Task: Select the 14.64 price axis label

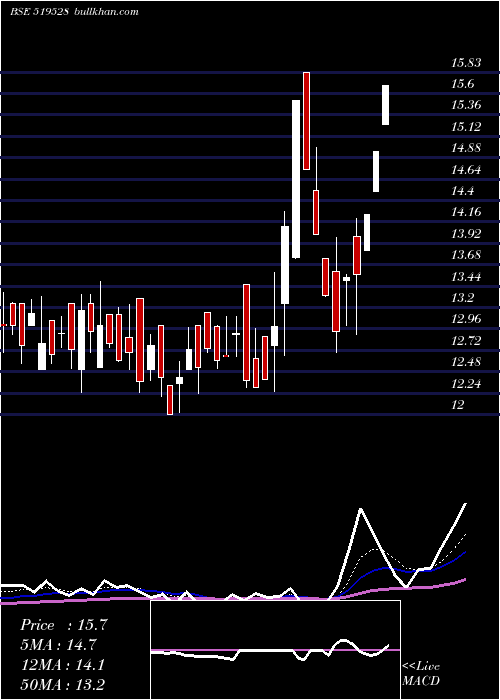Action: coord(466,170)
